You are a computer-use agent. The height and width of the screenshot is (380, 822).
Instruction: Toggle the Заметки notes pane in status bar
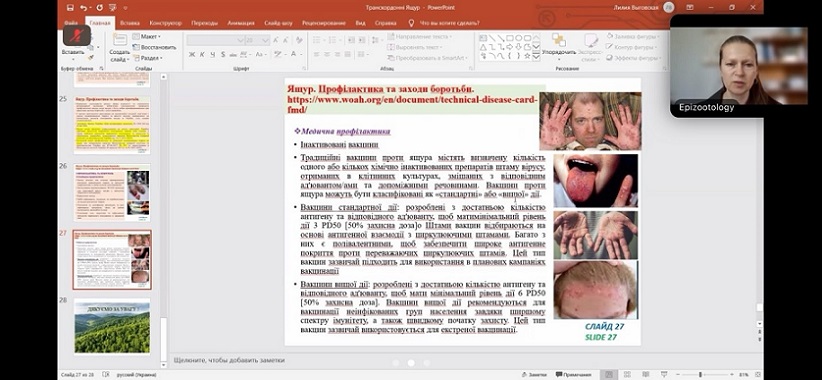[534, 374]
